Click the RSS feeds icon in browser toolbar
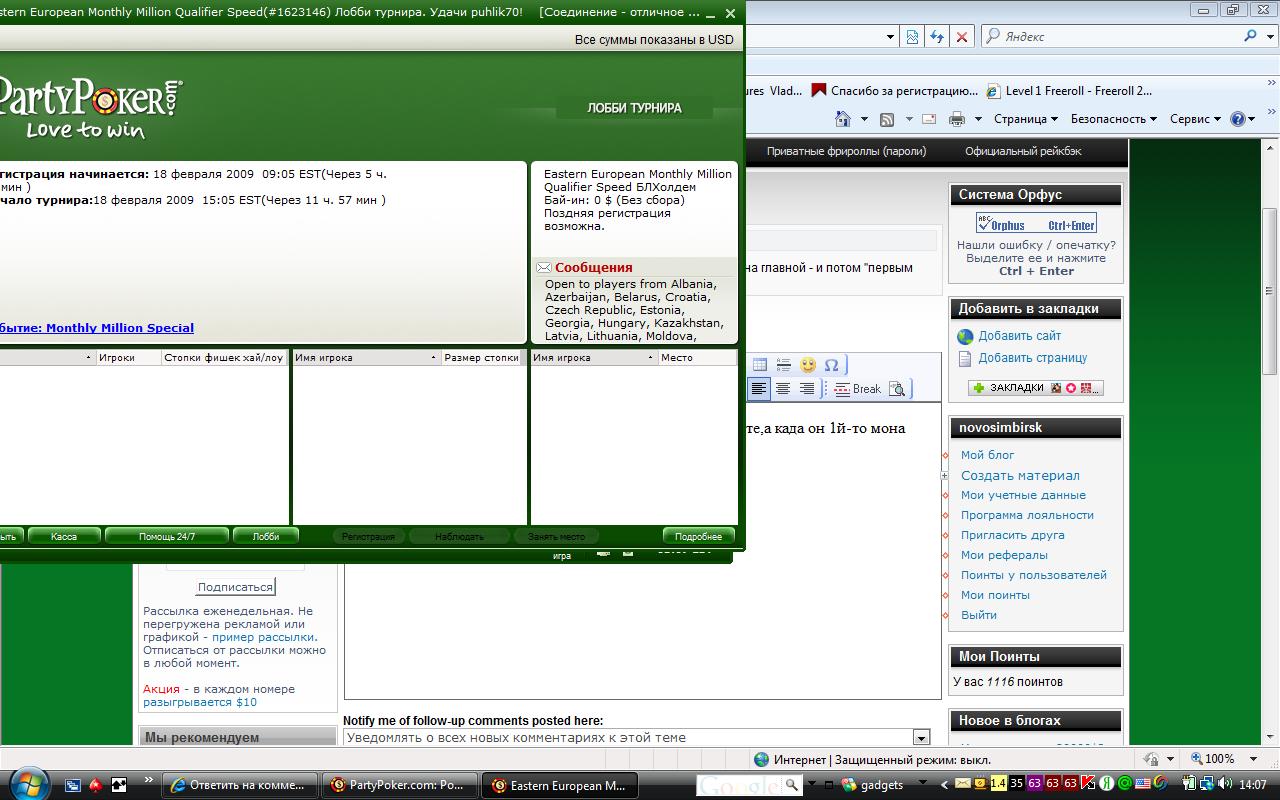 pos(887,119)
